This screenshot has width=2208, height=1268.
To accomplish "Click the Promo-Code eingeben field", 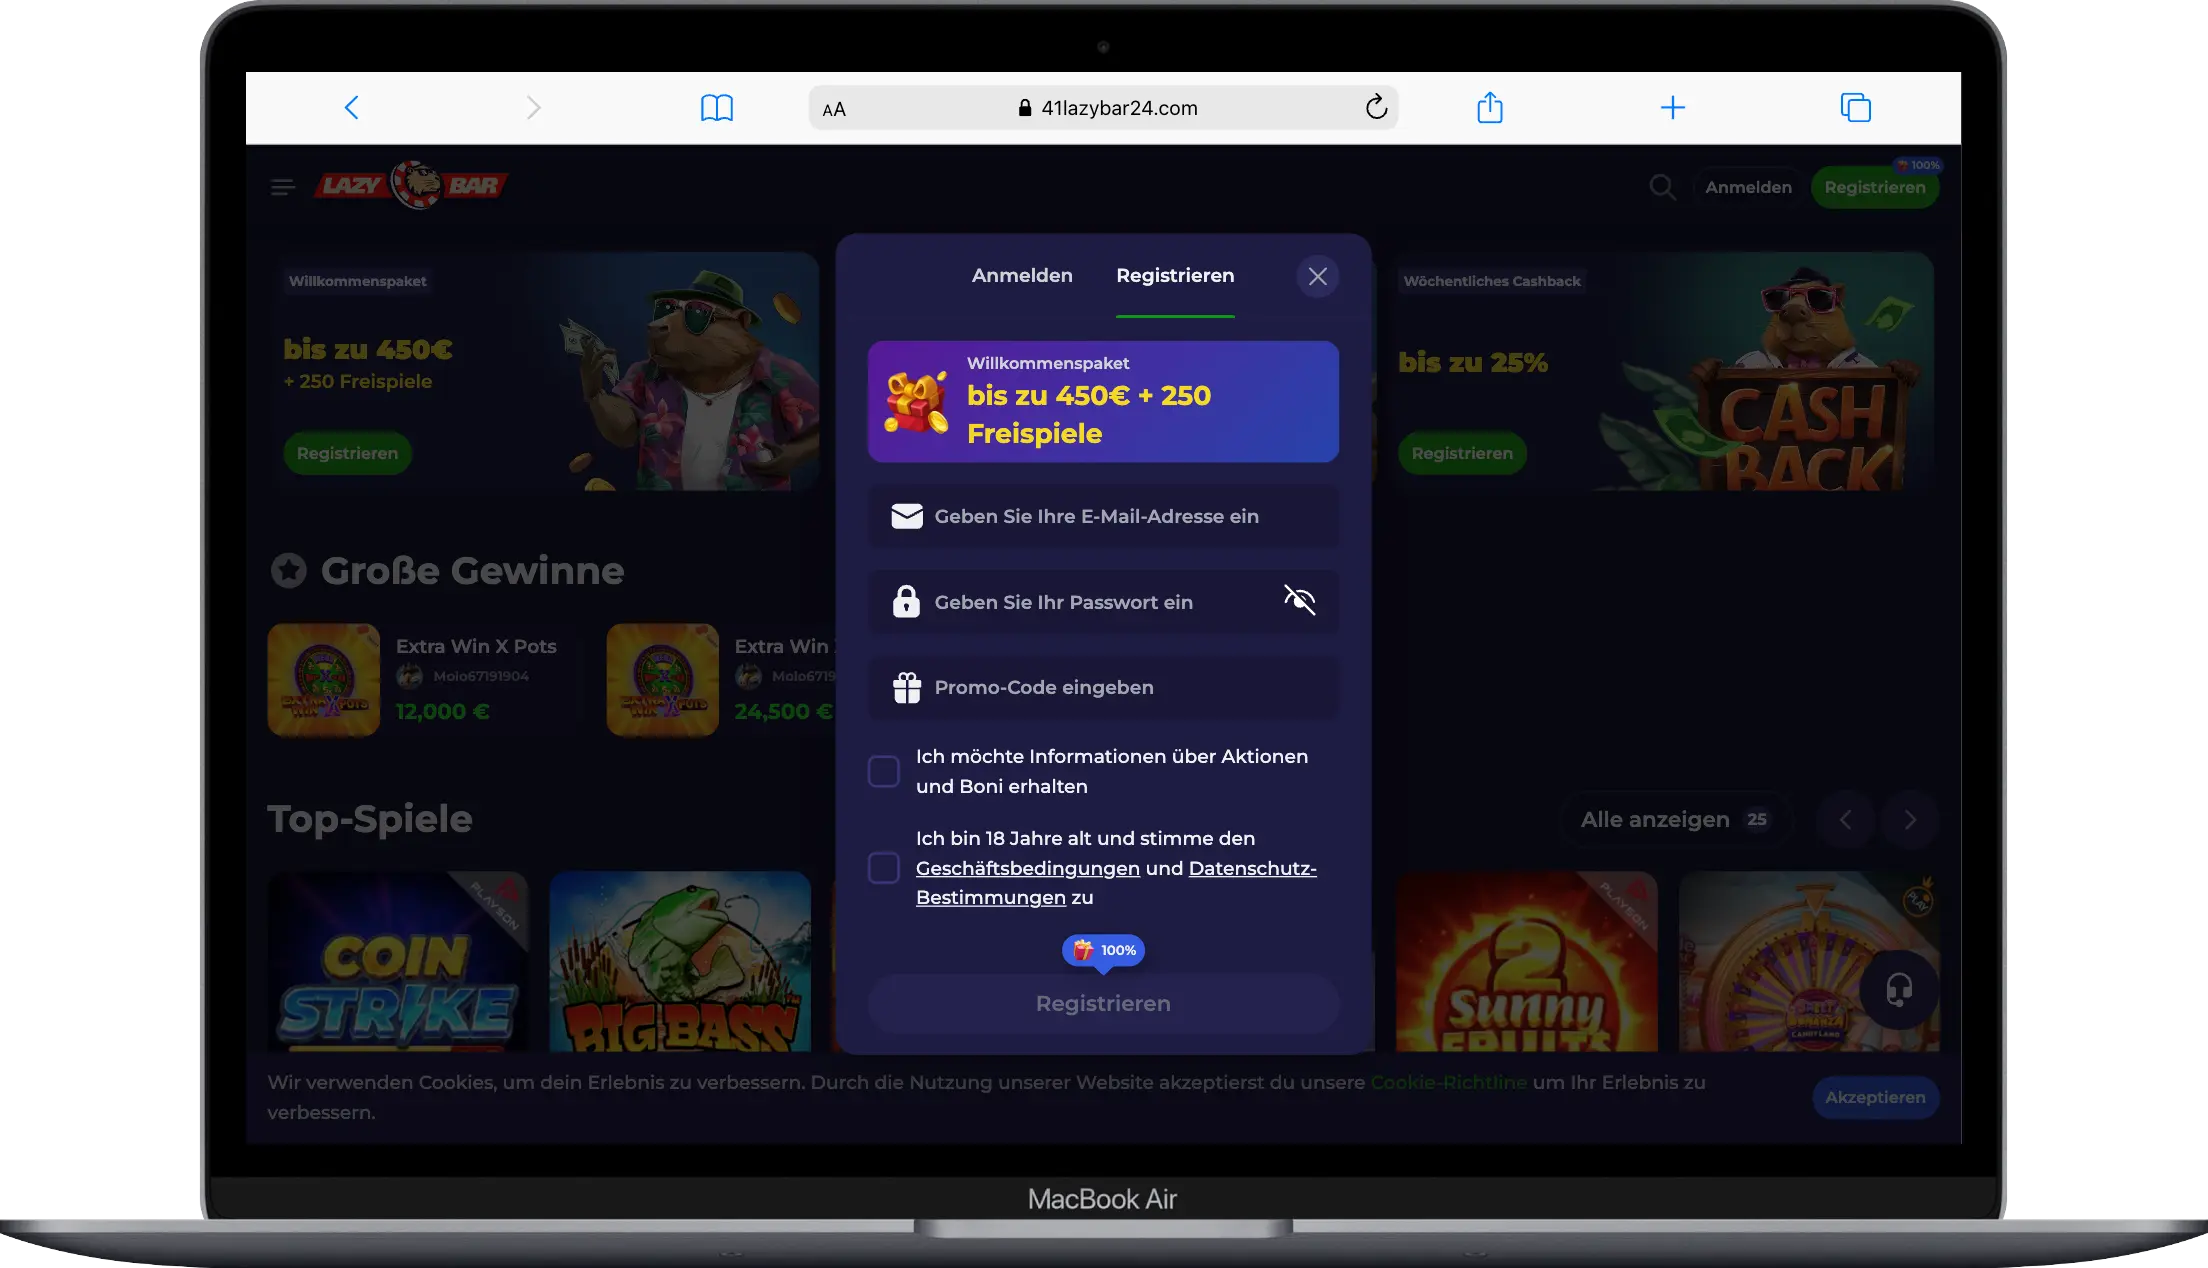I will point(1103,688).
